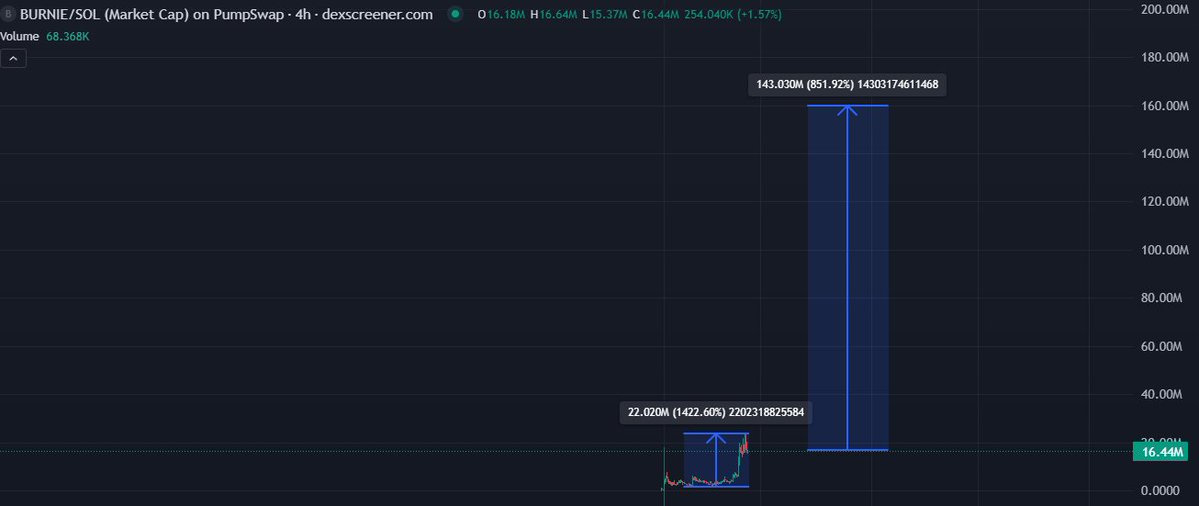This screenshot has height=506, width=1199.
Task: Select the low value L15.37M
Action: (606, 15)
